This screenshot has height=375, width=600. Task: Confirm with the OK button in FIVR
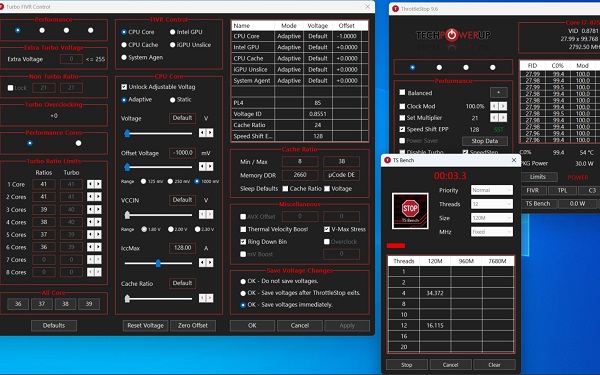(252, 326)
